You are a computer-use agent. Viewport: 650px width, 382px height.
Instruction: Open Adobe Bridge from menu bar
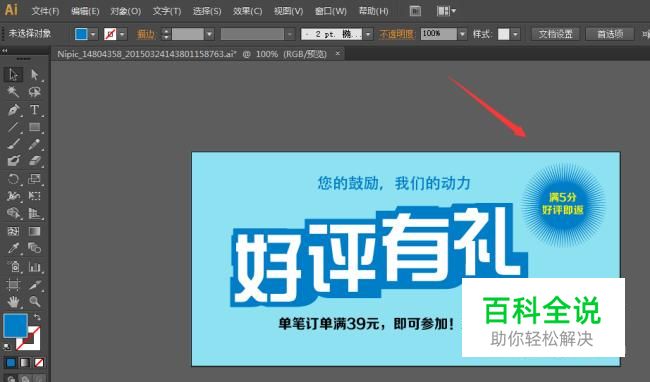(415, 11)
